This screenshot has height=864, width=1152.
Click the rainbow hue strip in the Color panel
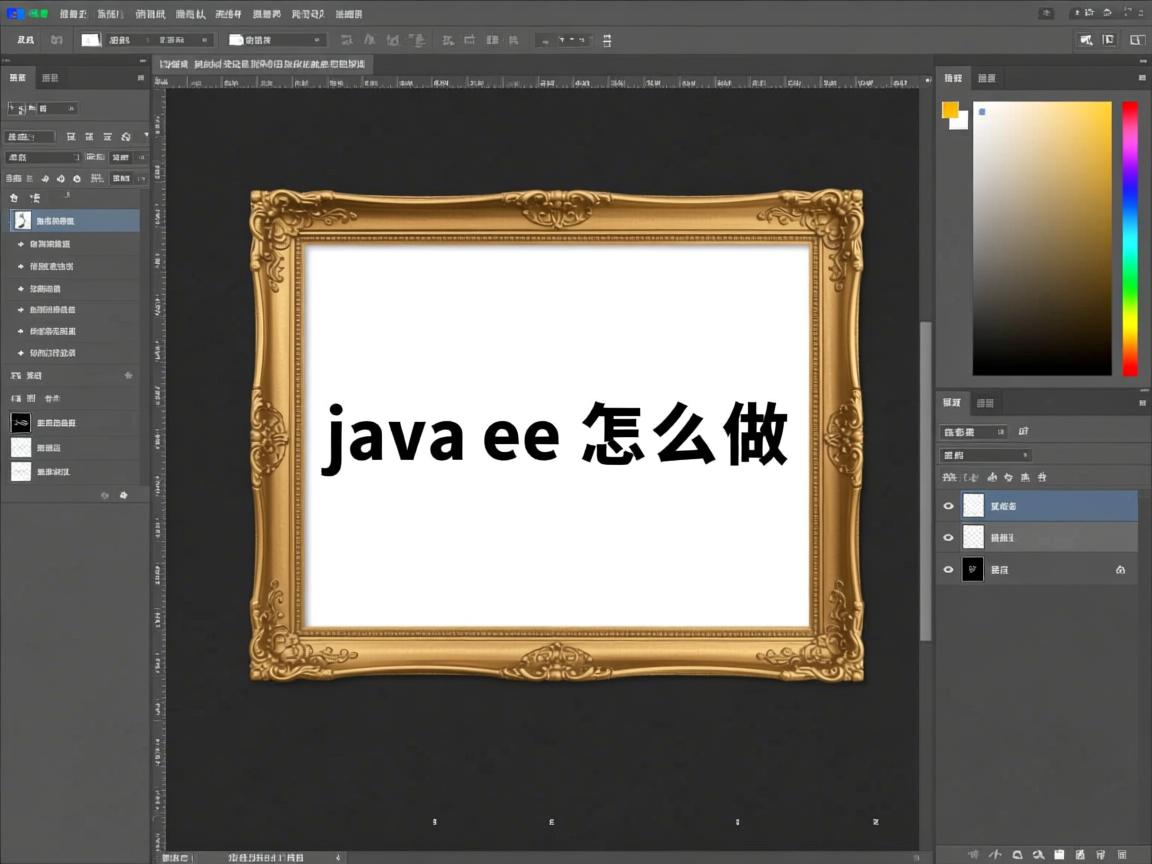pyautogui.click(x=1129, y=237)
